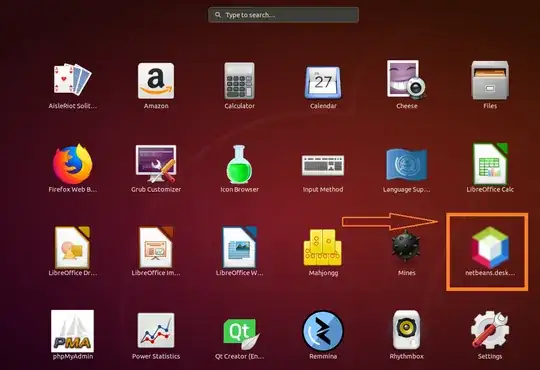Image resolution: width=540 pixels, height=370 pixels.
Task: Click the Type to search field
Action: point(283,15)
